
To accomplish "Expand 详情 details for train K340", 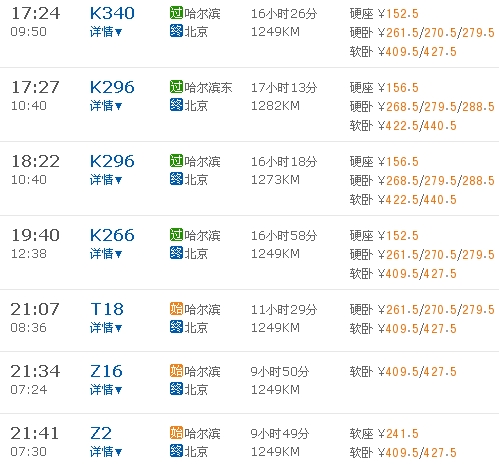I will (106, 32).
